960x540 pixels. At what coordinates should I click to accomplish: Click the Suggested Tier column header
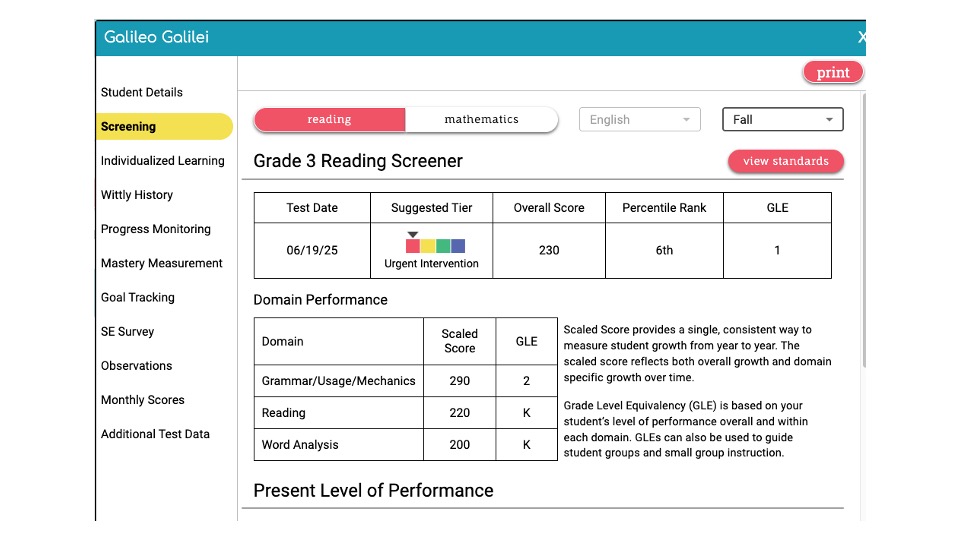point(432,208)
